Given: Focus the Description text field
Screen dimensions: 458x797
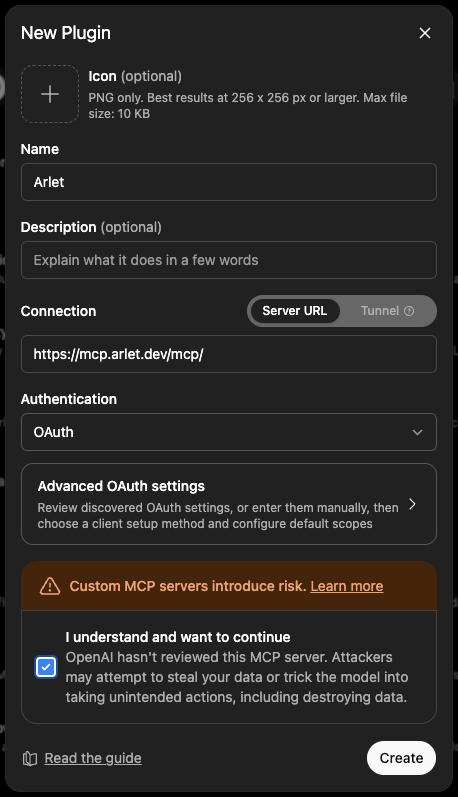Looking at the screenshot, I should point(229,260).
